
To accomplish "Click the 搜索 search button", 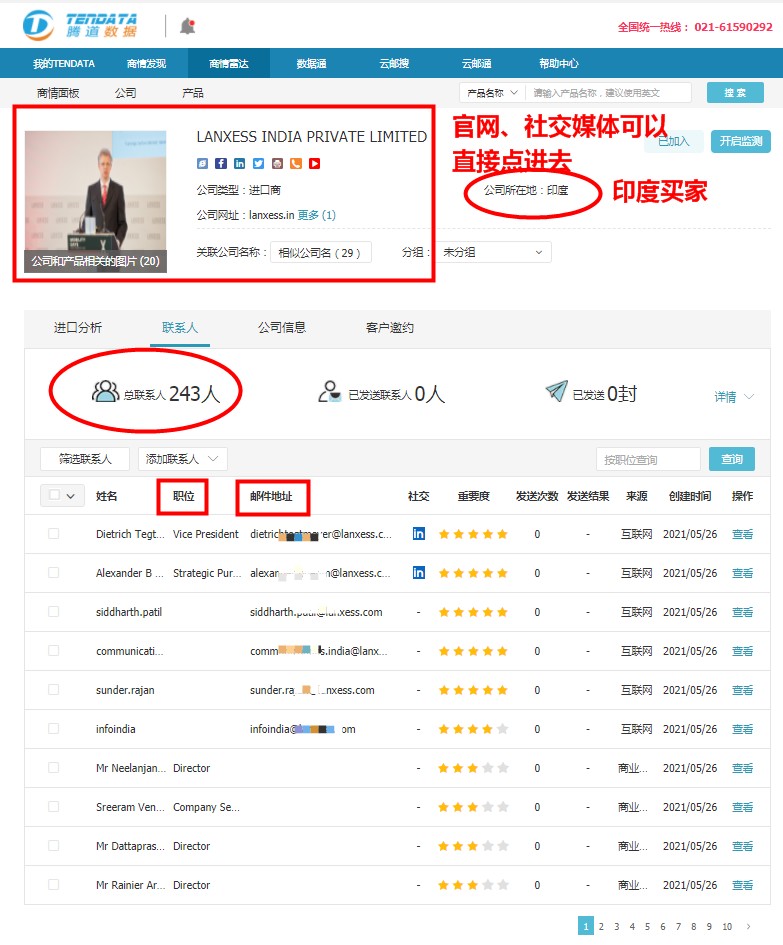I will (735, 93).
